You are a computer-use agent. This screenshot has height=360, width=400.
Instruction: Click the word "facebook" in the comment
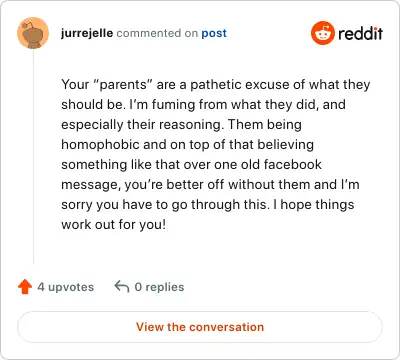click(x=293, y=164)
